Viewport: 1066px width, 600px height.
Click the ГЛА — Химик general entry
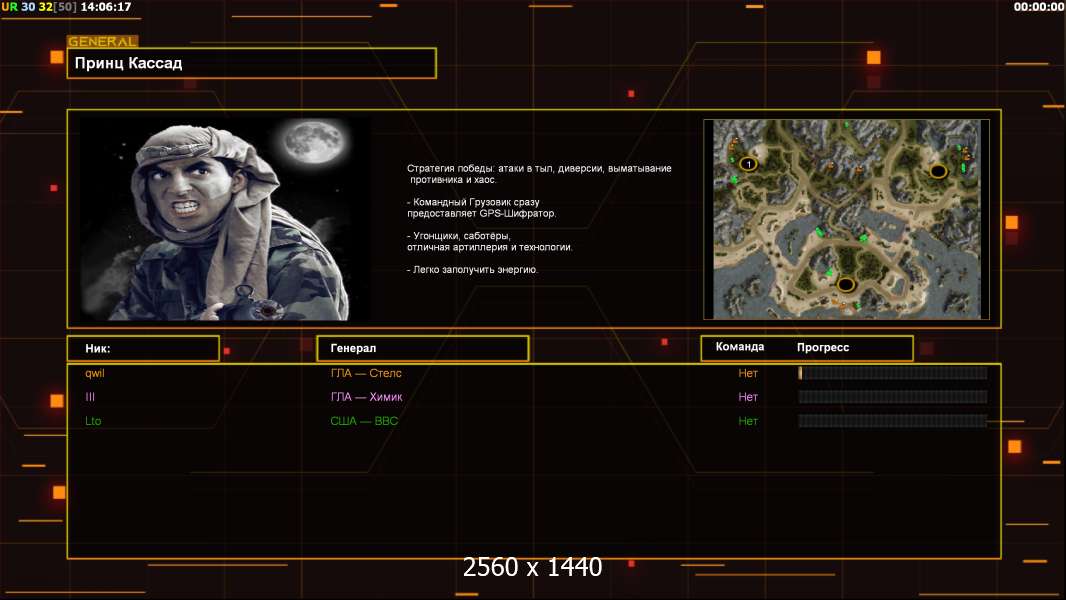tap(366, 397)
